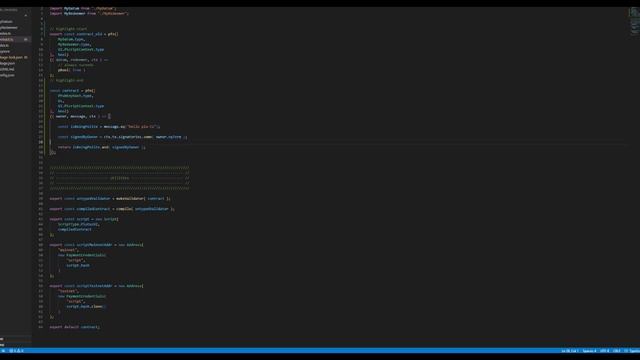
Task: Click the 'return isBeingPolite.and' line
Action: click(x=101, y=147)
